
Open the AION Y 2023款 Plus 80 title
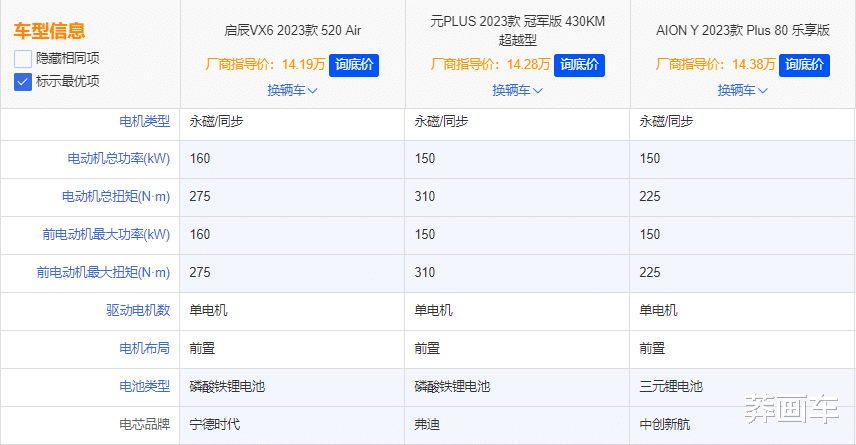coord(742,31)
